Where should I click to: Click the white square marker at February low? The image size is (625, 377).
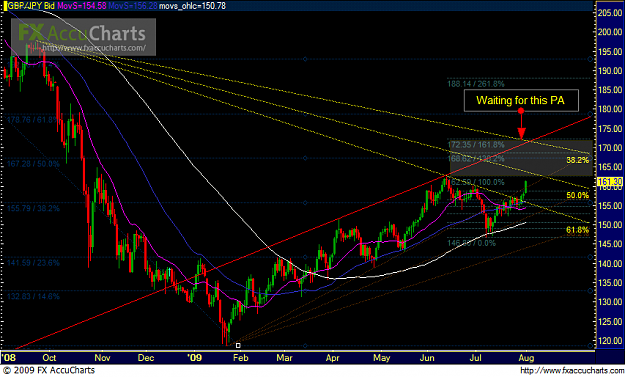tap(238, 345)
